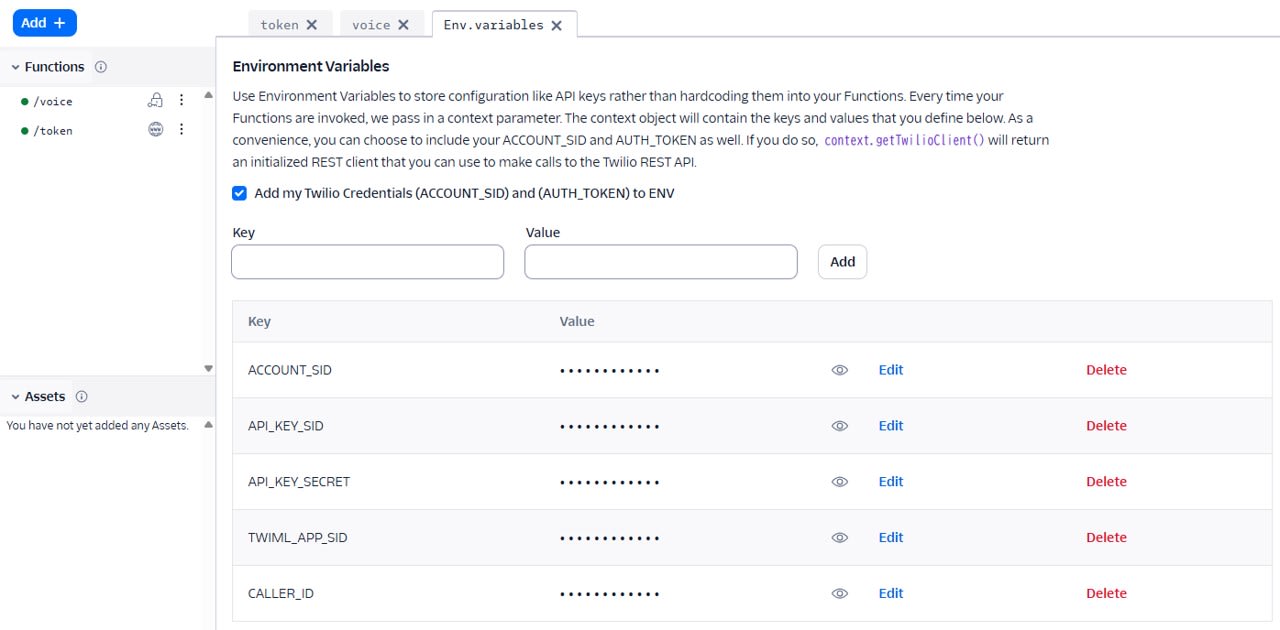Close the token tab
Screen dimensions: 1280x630
(312, 25)
